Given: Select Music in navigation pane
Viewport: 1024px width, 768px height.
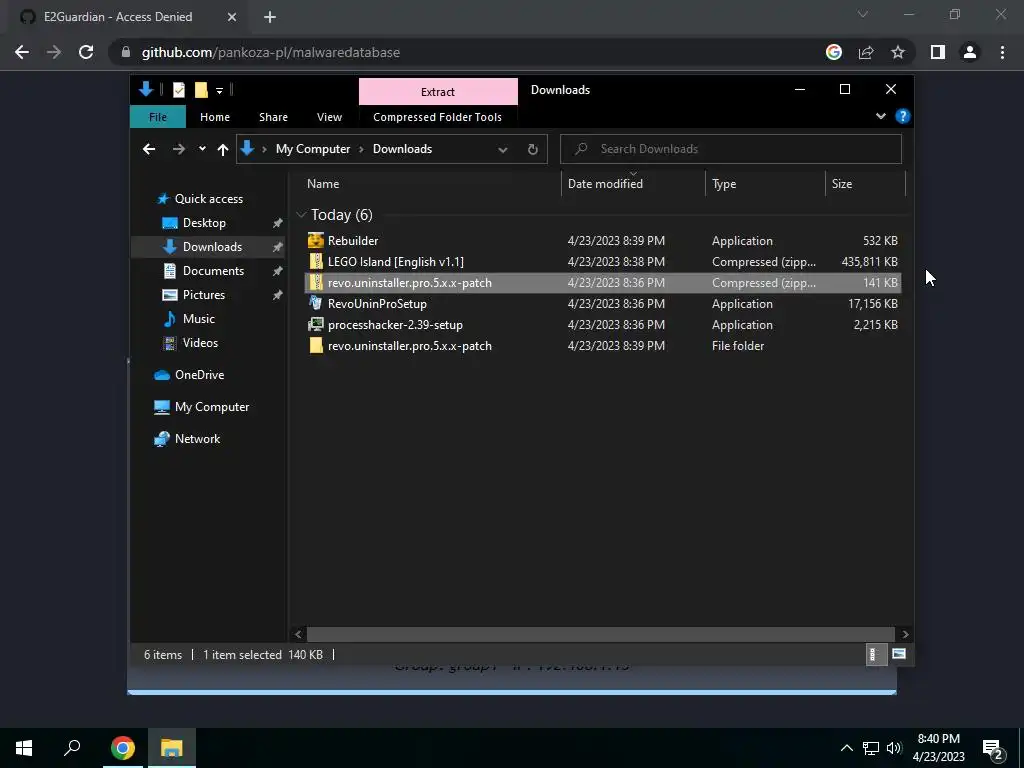Looking at the screenshot, I should (x=199, y=319).
